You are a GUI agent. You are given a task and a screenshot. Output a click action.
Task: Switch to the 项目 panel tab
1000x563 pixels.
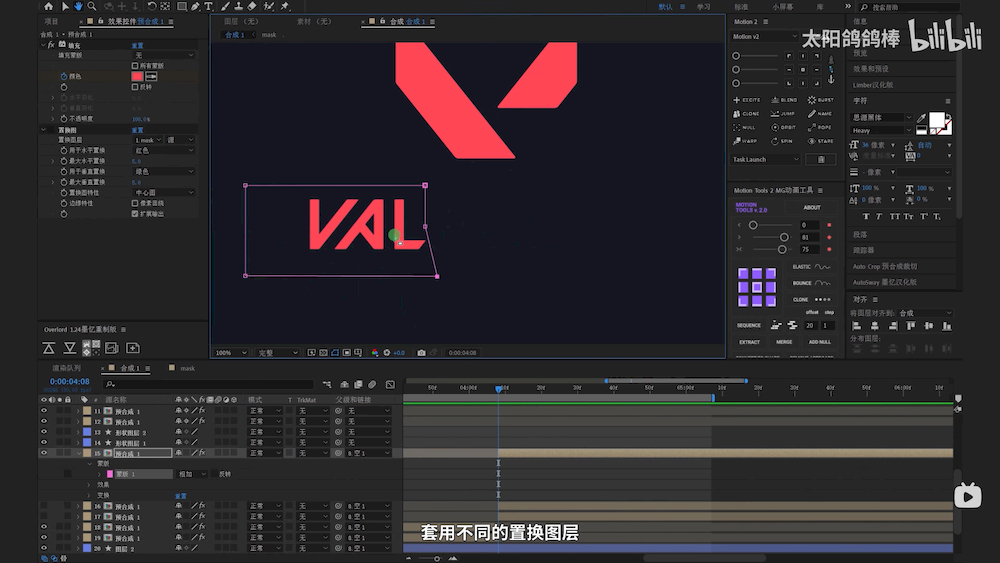[x=51, y=22]
